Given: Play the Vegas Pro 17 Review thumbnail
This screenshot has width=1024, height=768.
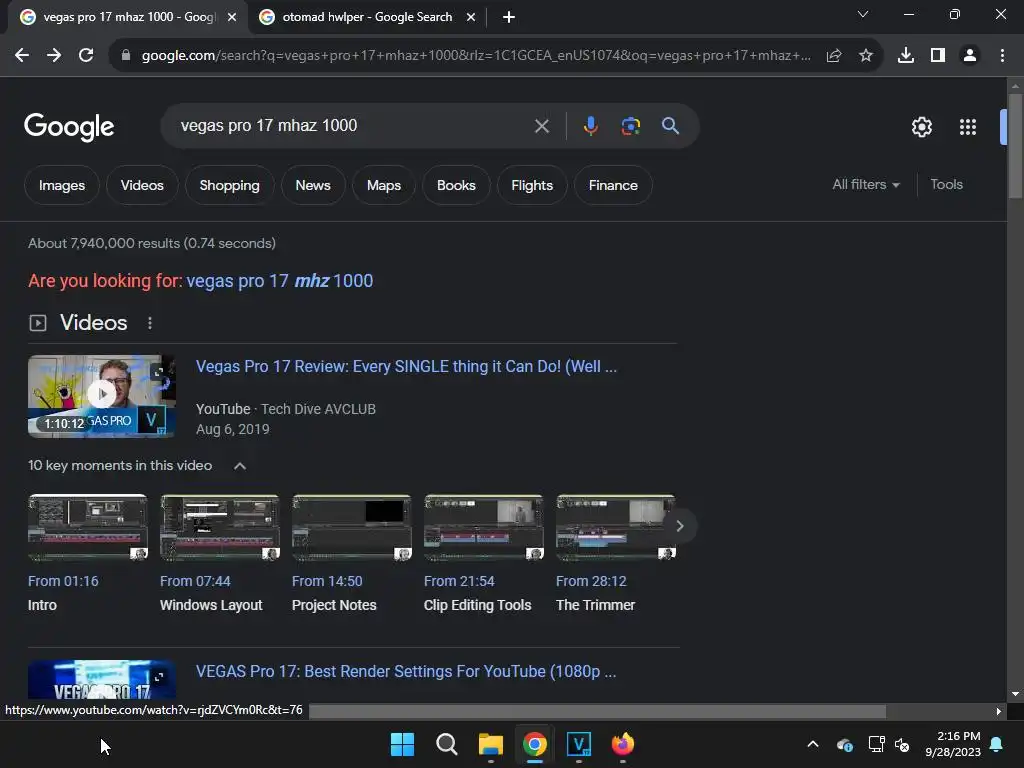Looking at the screenshot, I should 102,396.
